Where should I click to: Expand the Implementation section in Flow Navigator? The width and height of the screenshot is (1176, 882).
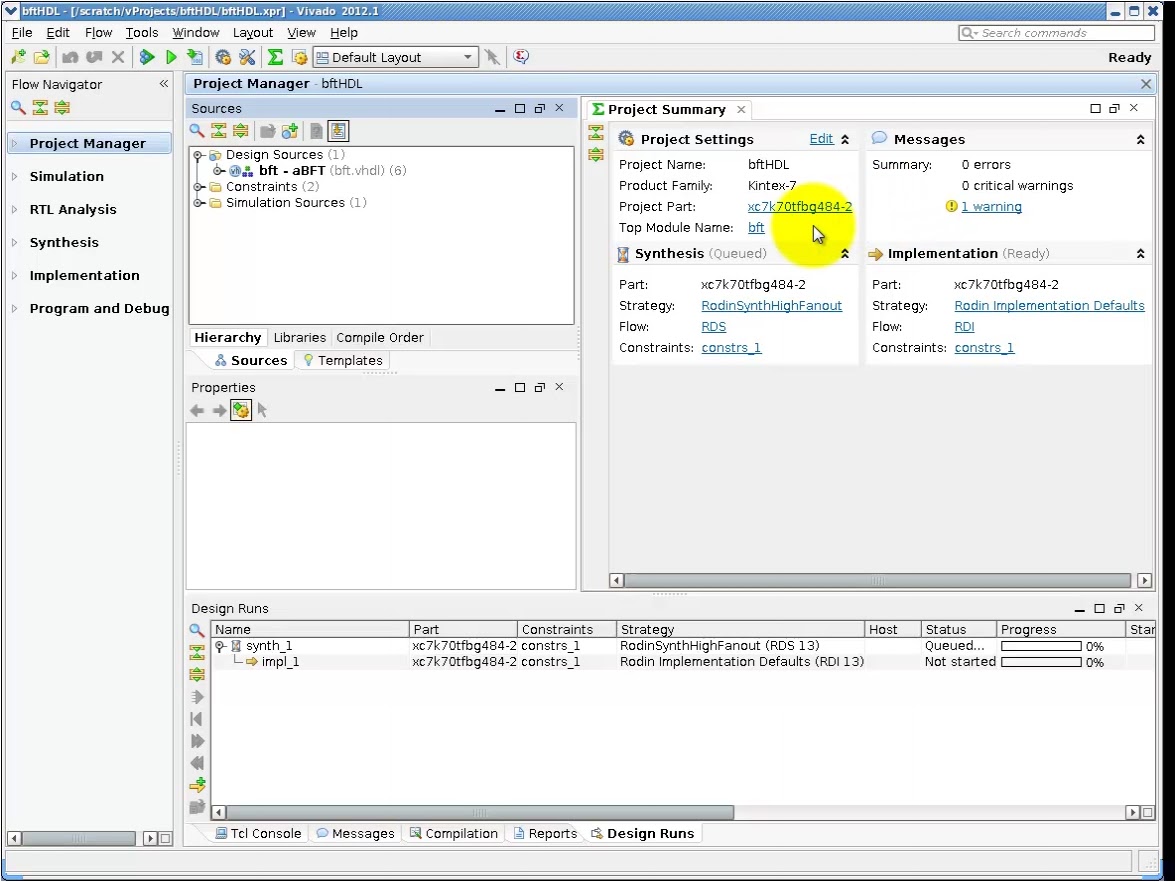pyautogui.click(x=14, y=275)
